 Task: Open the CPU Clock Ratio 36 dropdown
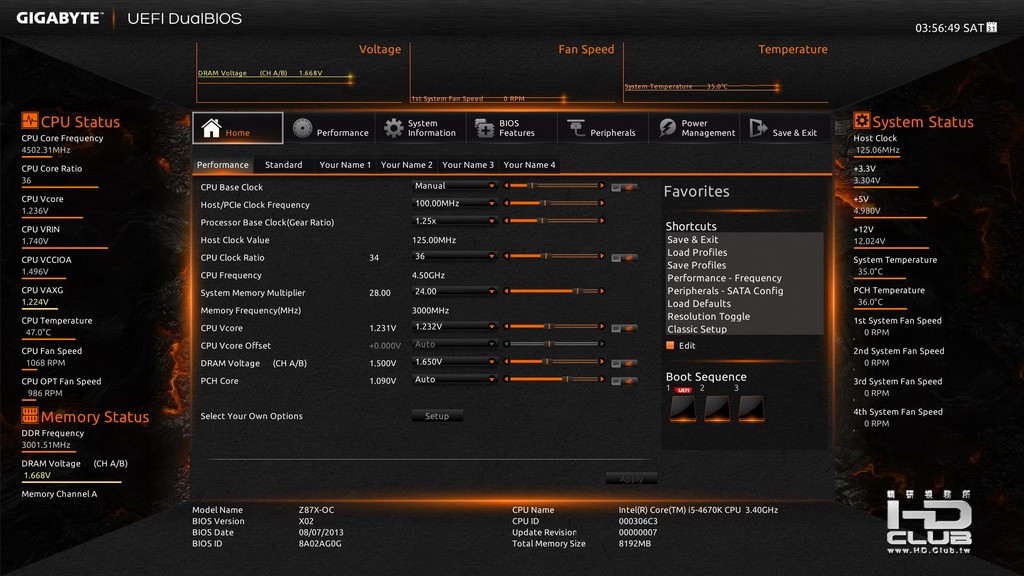454,257
